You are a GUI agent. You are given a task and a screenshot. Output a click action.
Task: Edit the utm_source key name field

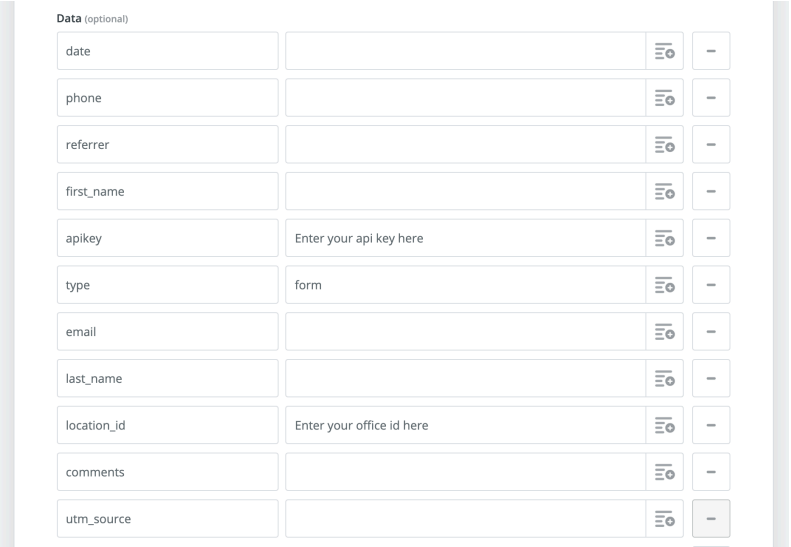click(x=167, y=519)
